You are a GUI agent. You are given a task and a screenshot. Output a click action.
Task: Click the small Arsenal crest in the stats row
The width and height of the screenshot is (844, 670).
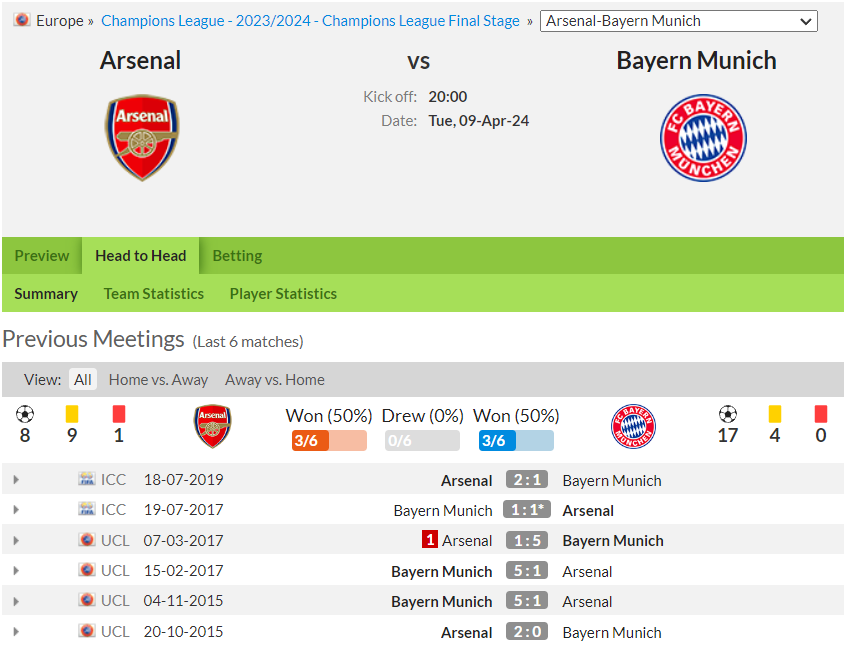[213, 426]
